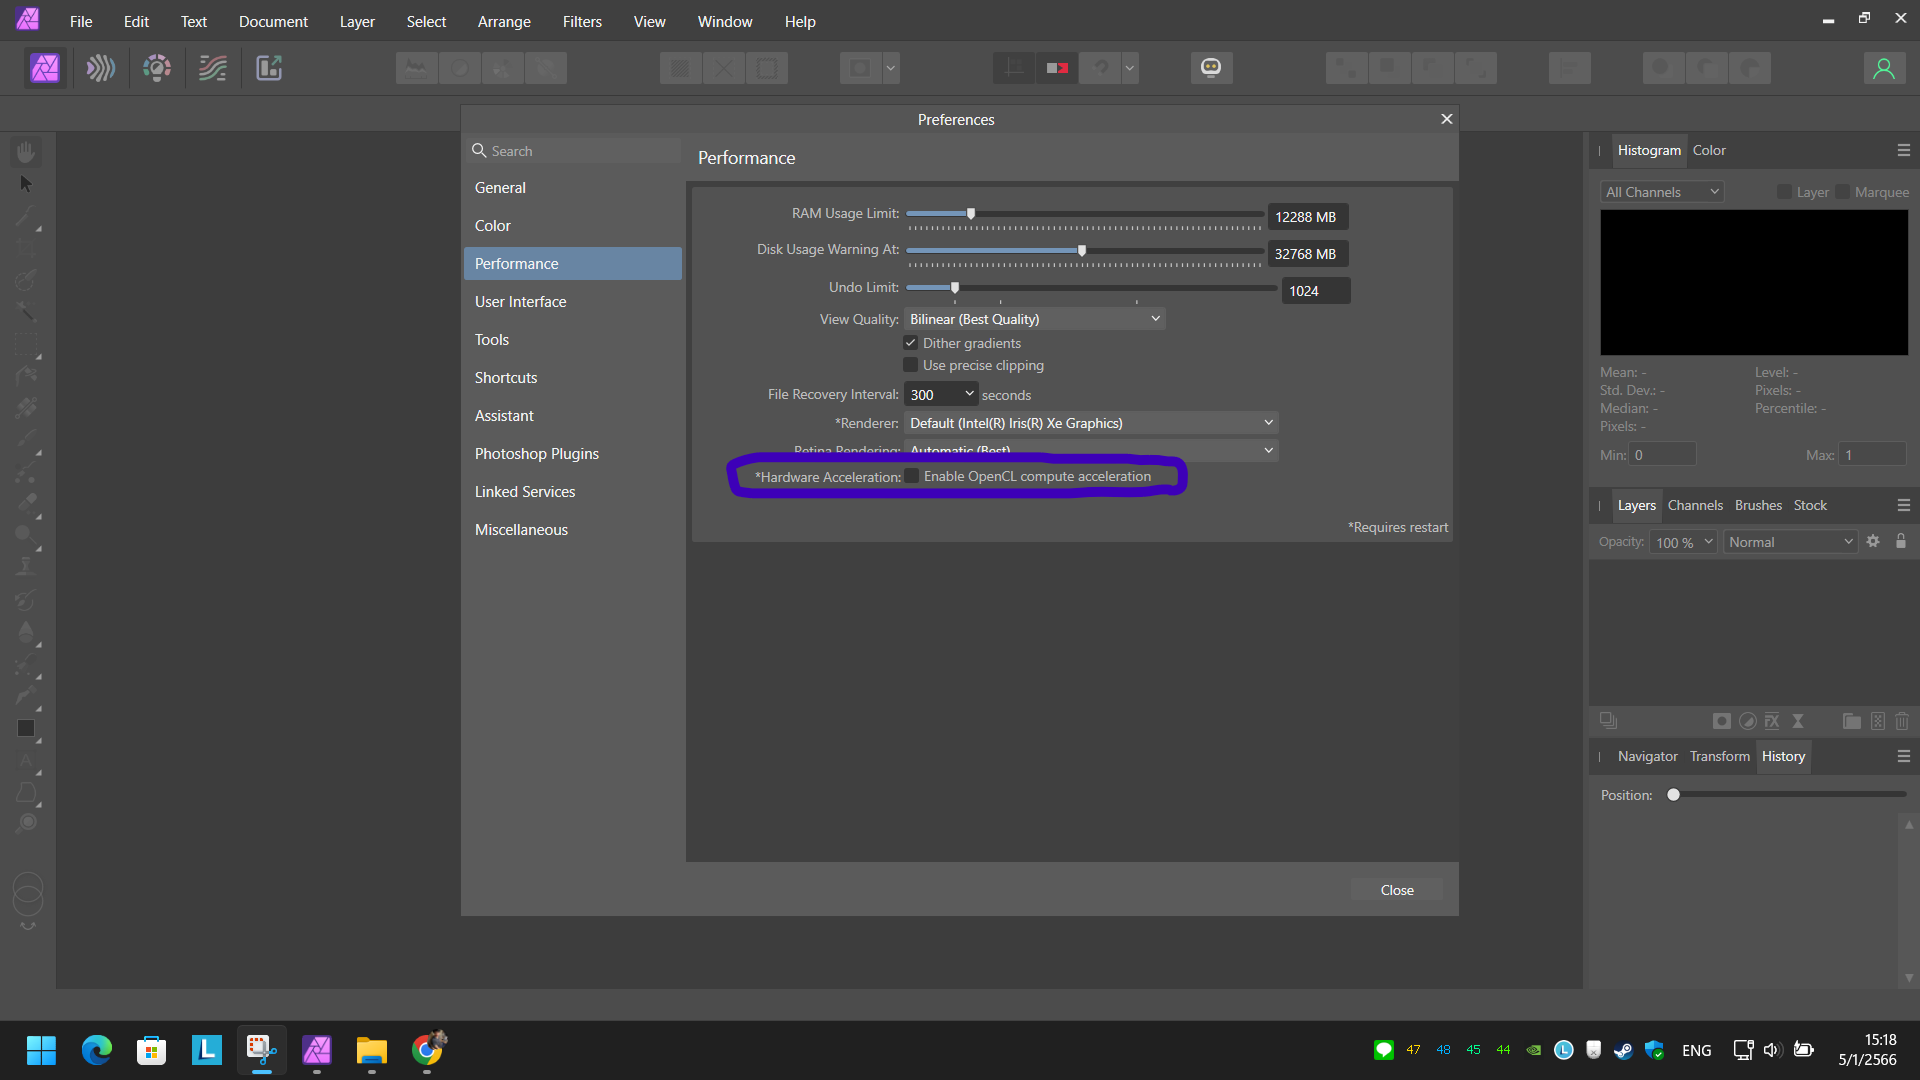Click the Group Layers folder icon
The width and height of the screenshot is (1920, 1080).
click(x=1852, y=721)
